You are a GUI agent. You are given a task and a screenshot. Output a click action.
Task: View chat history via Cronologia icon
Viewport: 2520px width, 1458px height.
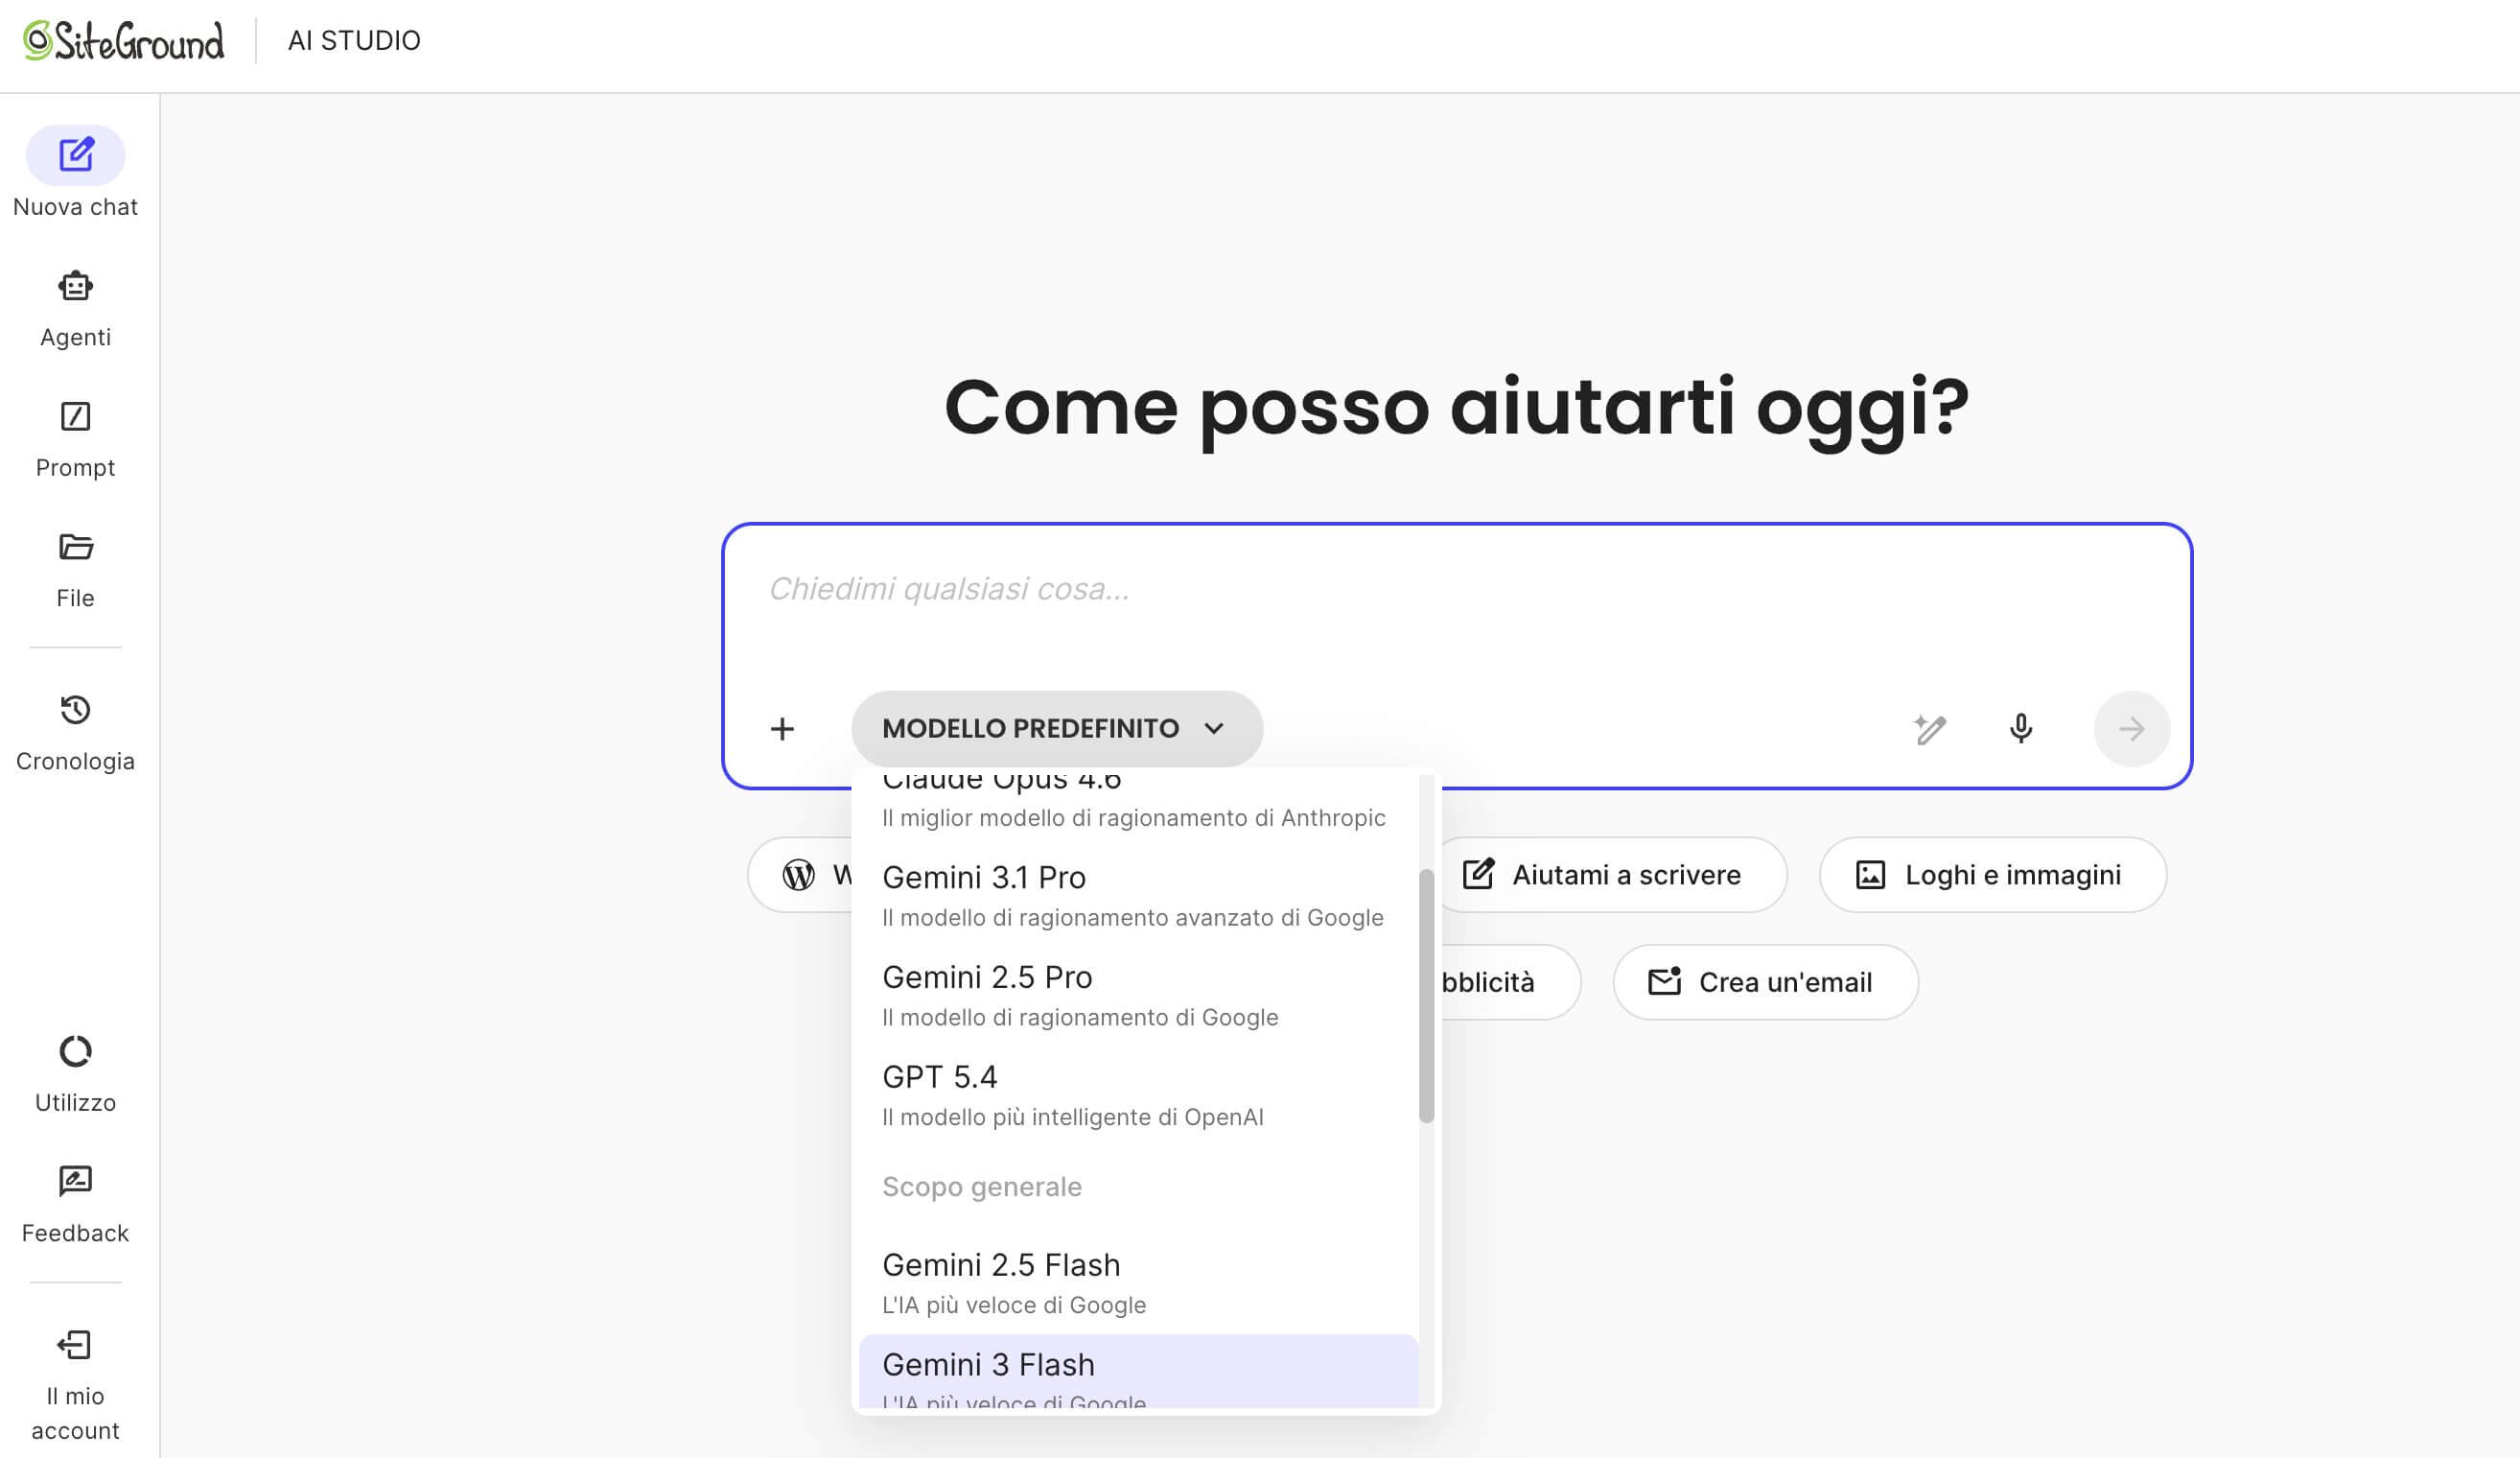[x=75, y=711]
